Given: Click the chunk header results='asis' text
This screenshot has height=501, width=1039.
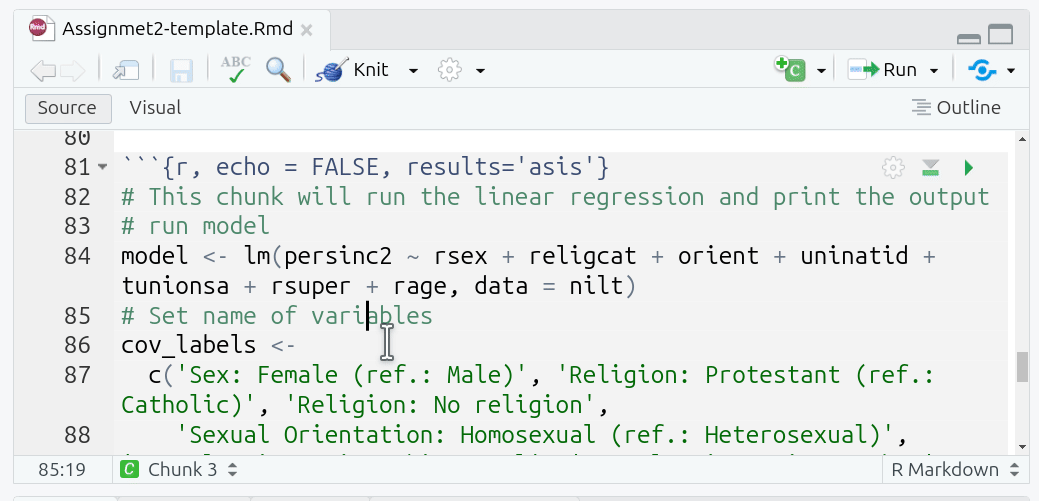Looking at the screenshot, I should [x=502, y=168].
